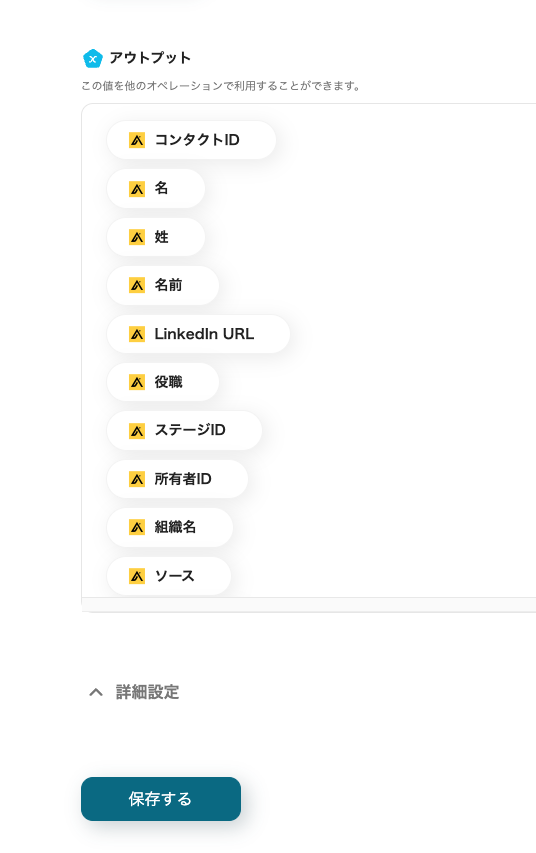Choose the 組織名 output chip
The width and height of the screenshot is (536, 853).
(170, 527)
